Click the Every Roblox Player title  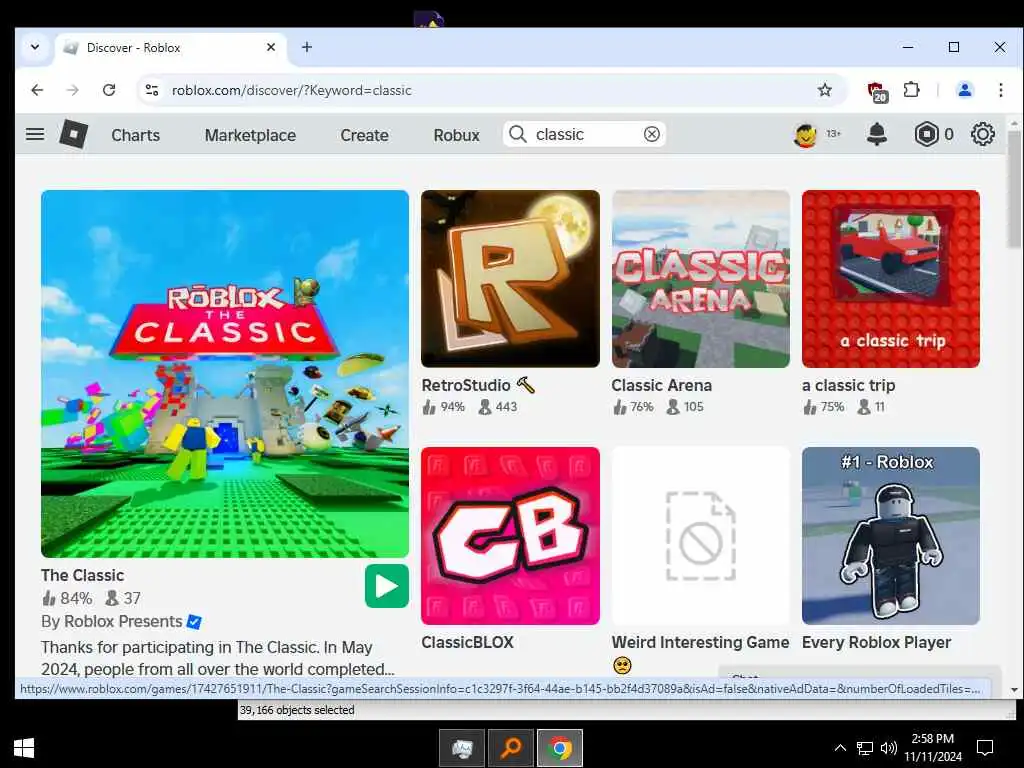(876, 643)
